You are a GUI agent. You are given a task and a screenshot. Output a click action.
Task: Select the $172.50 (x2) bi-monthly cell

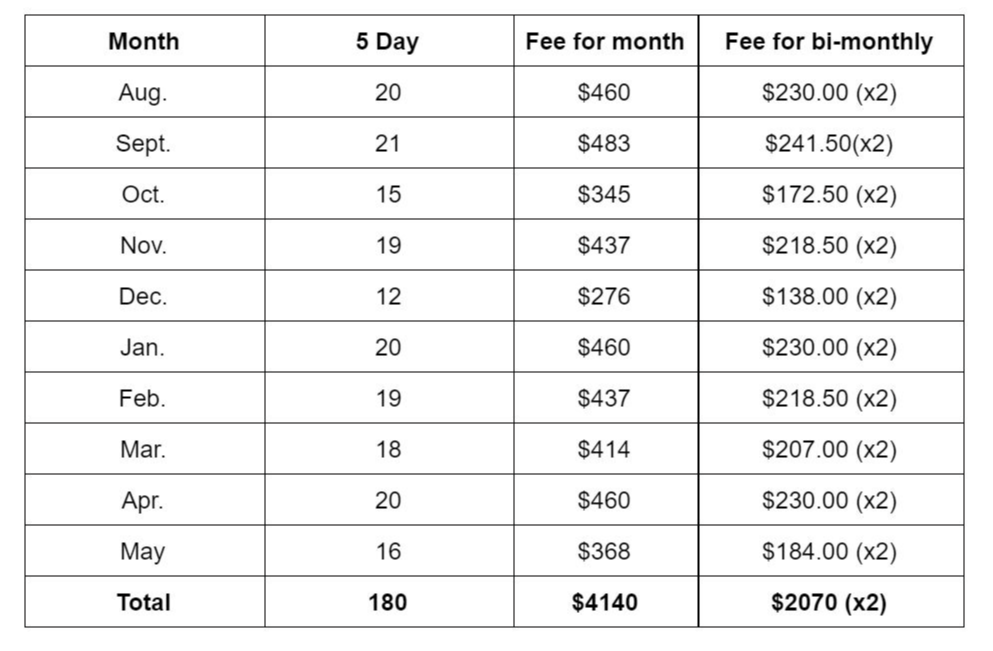(831, 194)
